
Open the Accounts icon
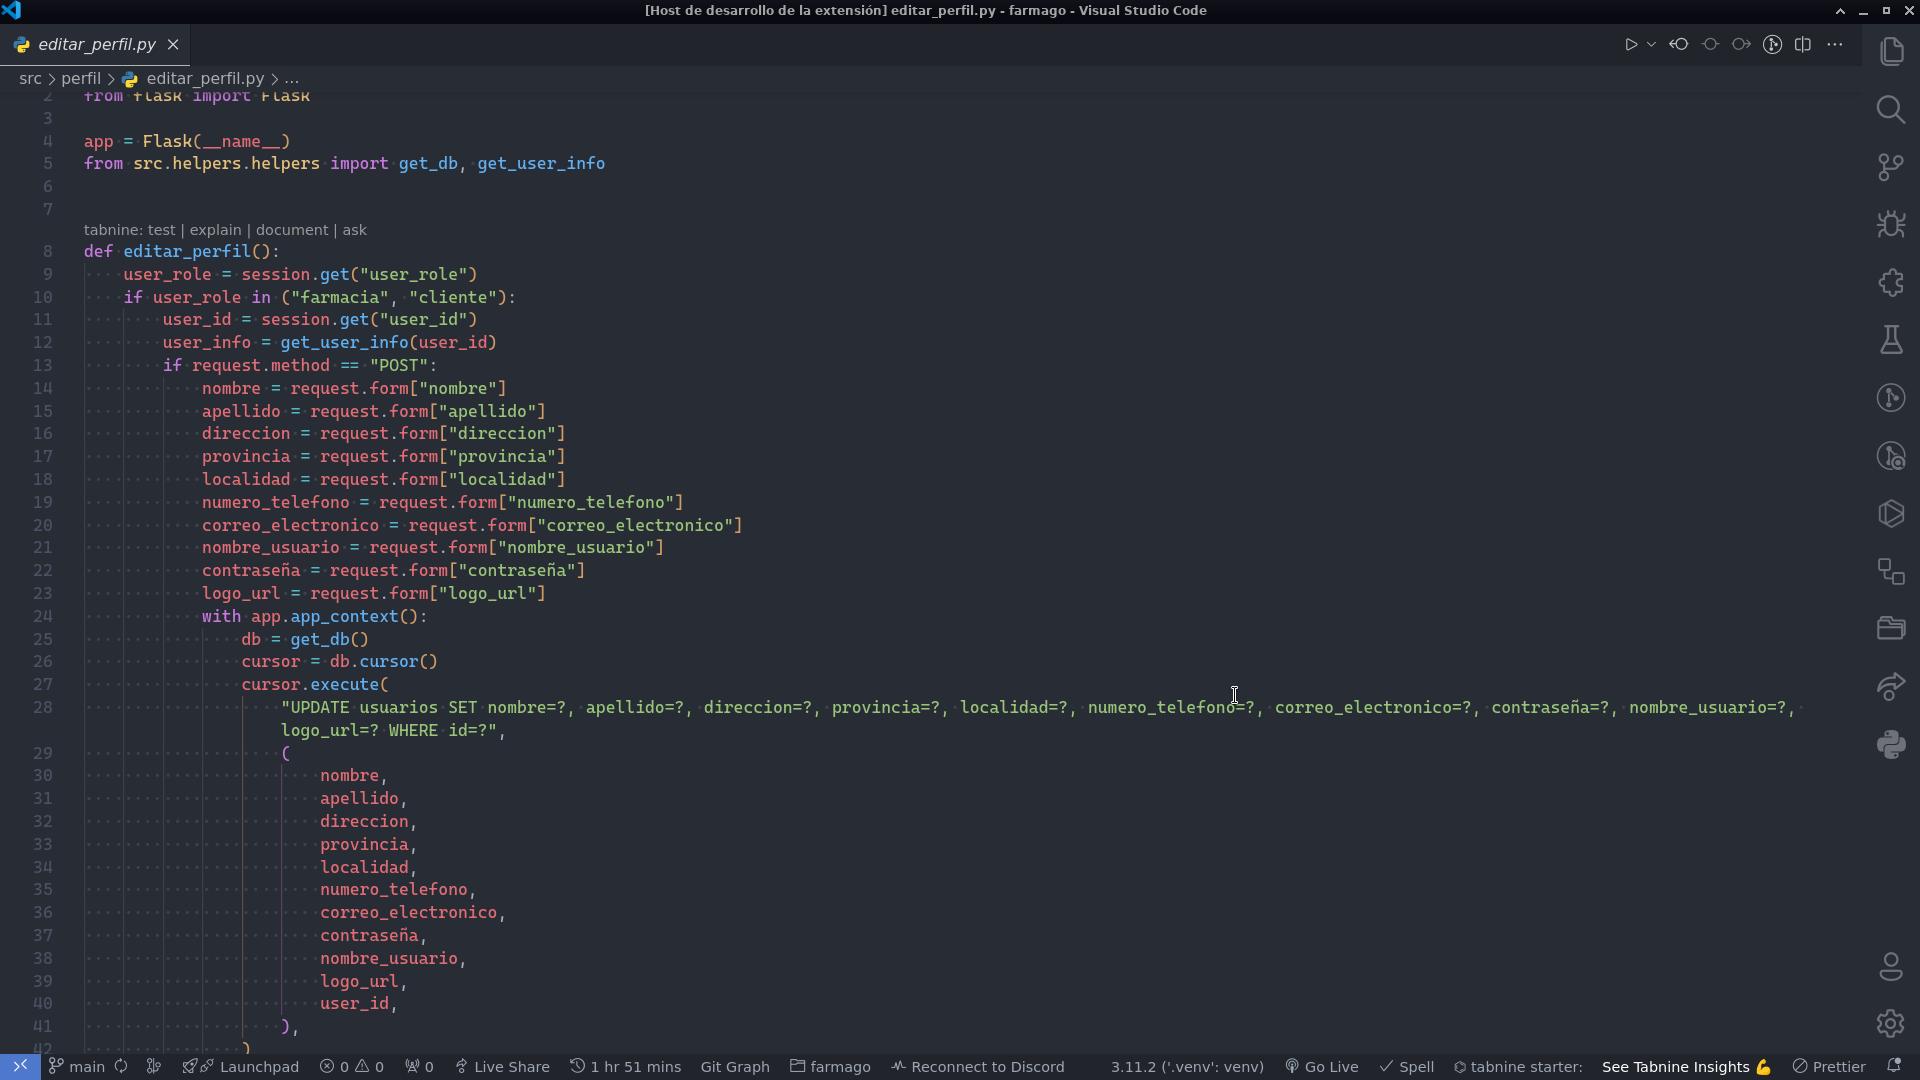(1890, 966)
